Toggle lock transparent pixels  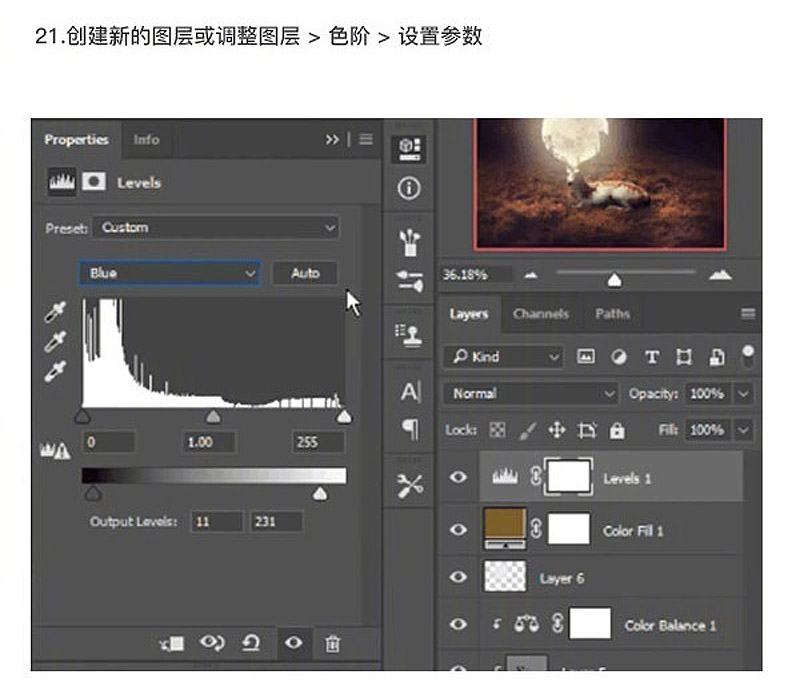click(497, 431)
